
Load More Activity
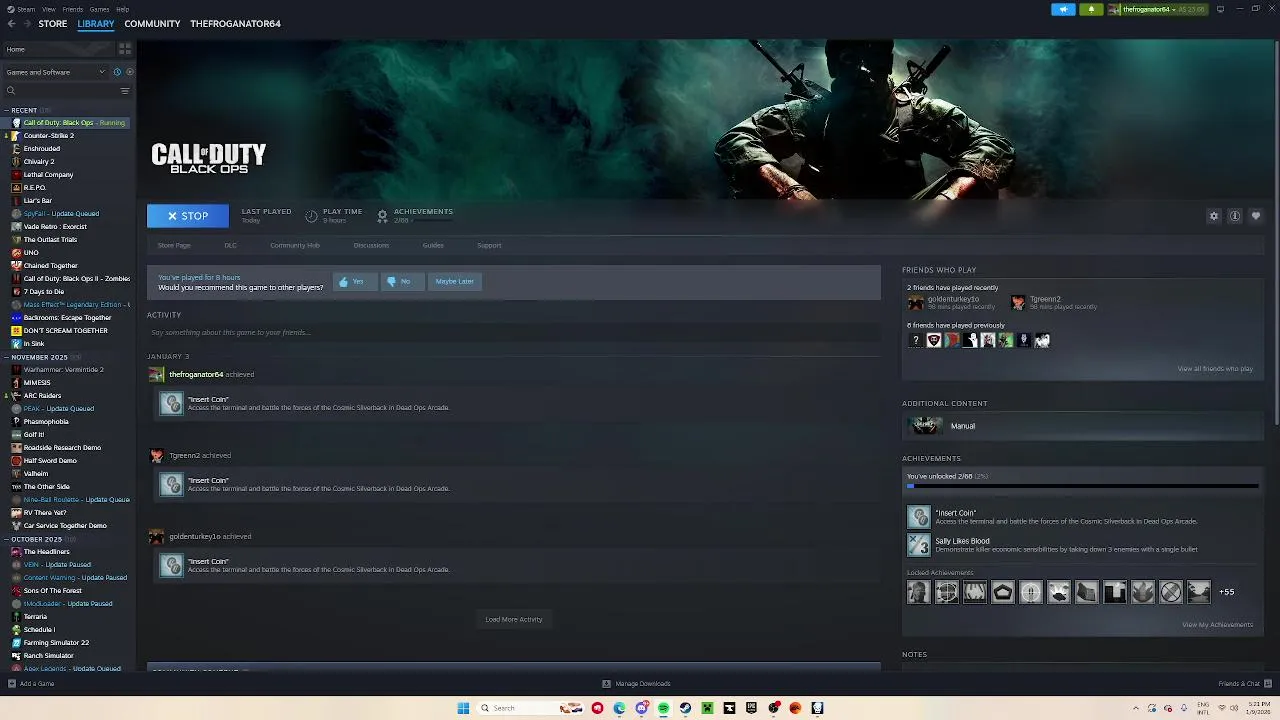point(514,619)
